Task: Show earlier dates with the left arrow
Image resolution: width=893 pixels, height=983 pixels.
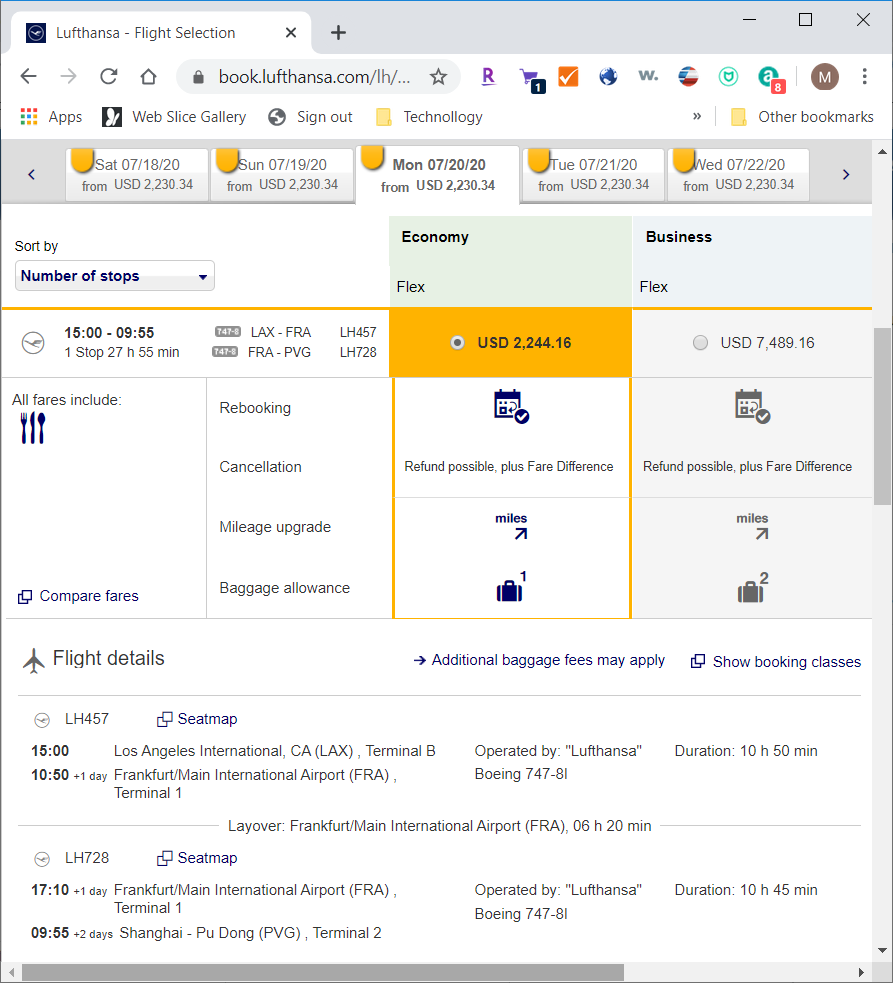Action: [x=31, y=174]
